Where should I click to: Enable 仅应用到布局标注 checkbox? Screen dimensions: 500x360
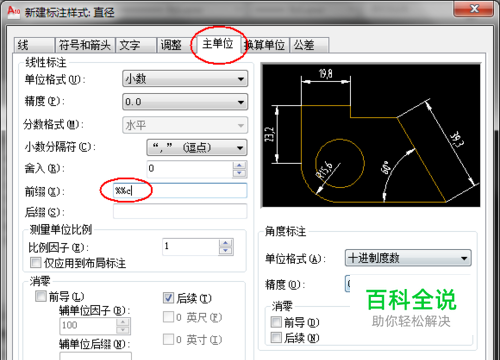point(35,263)
